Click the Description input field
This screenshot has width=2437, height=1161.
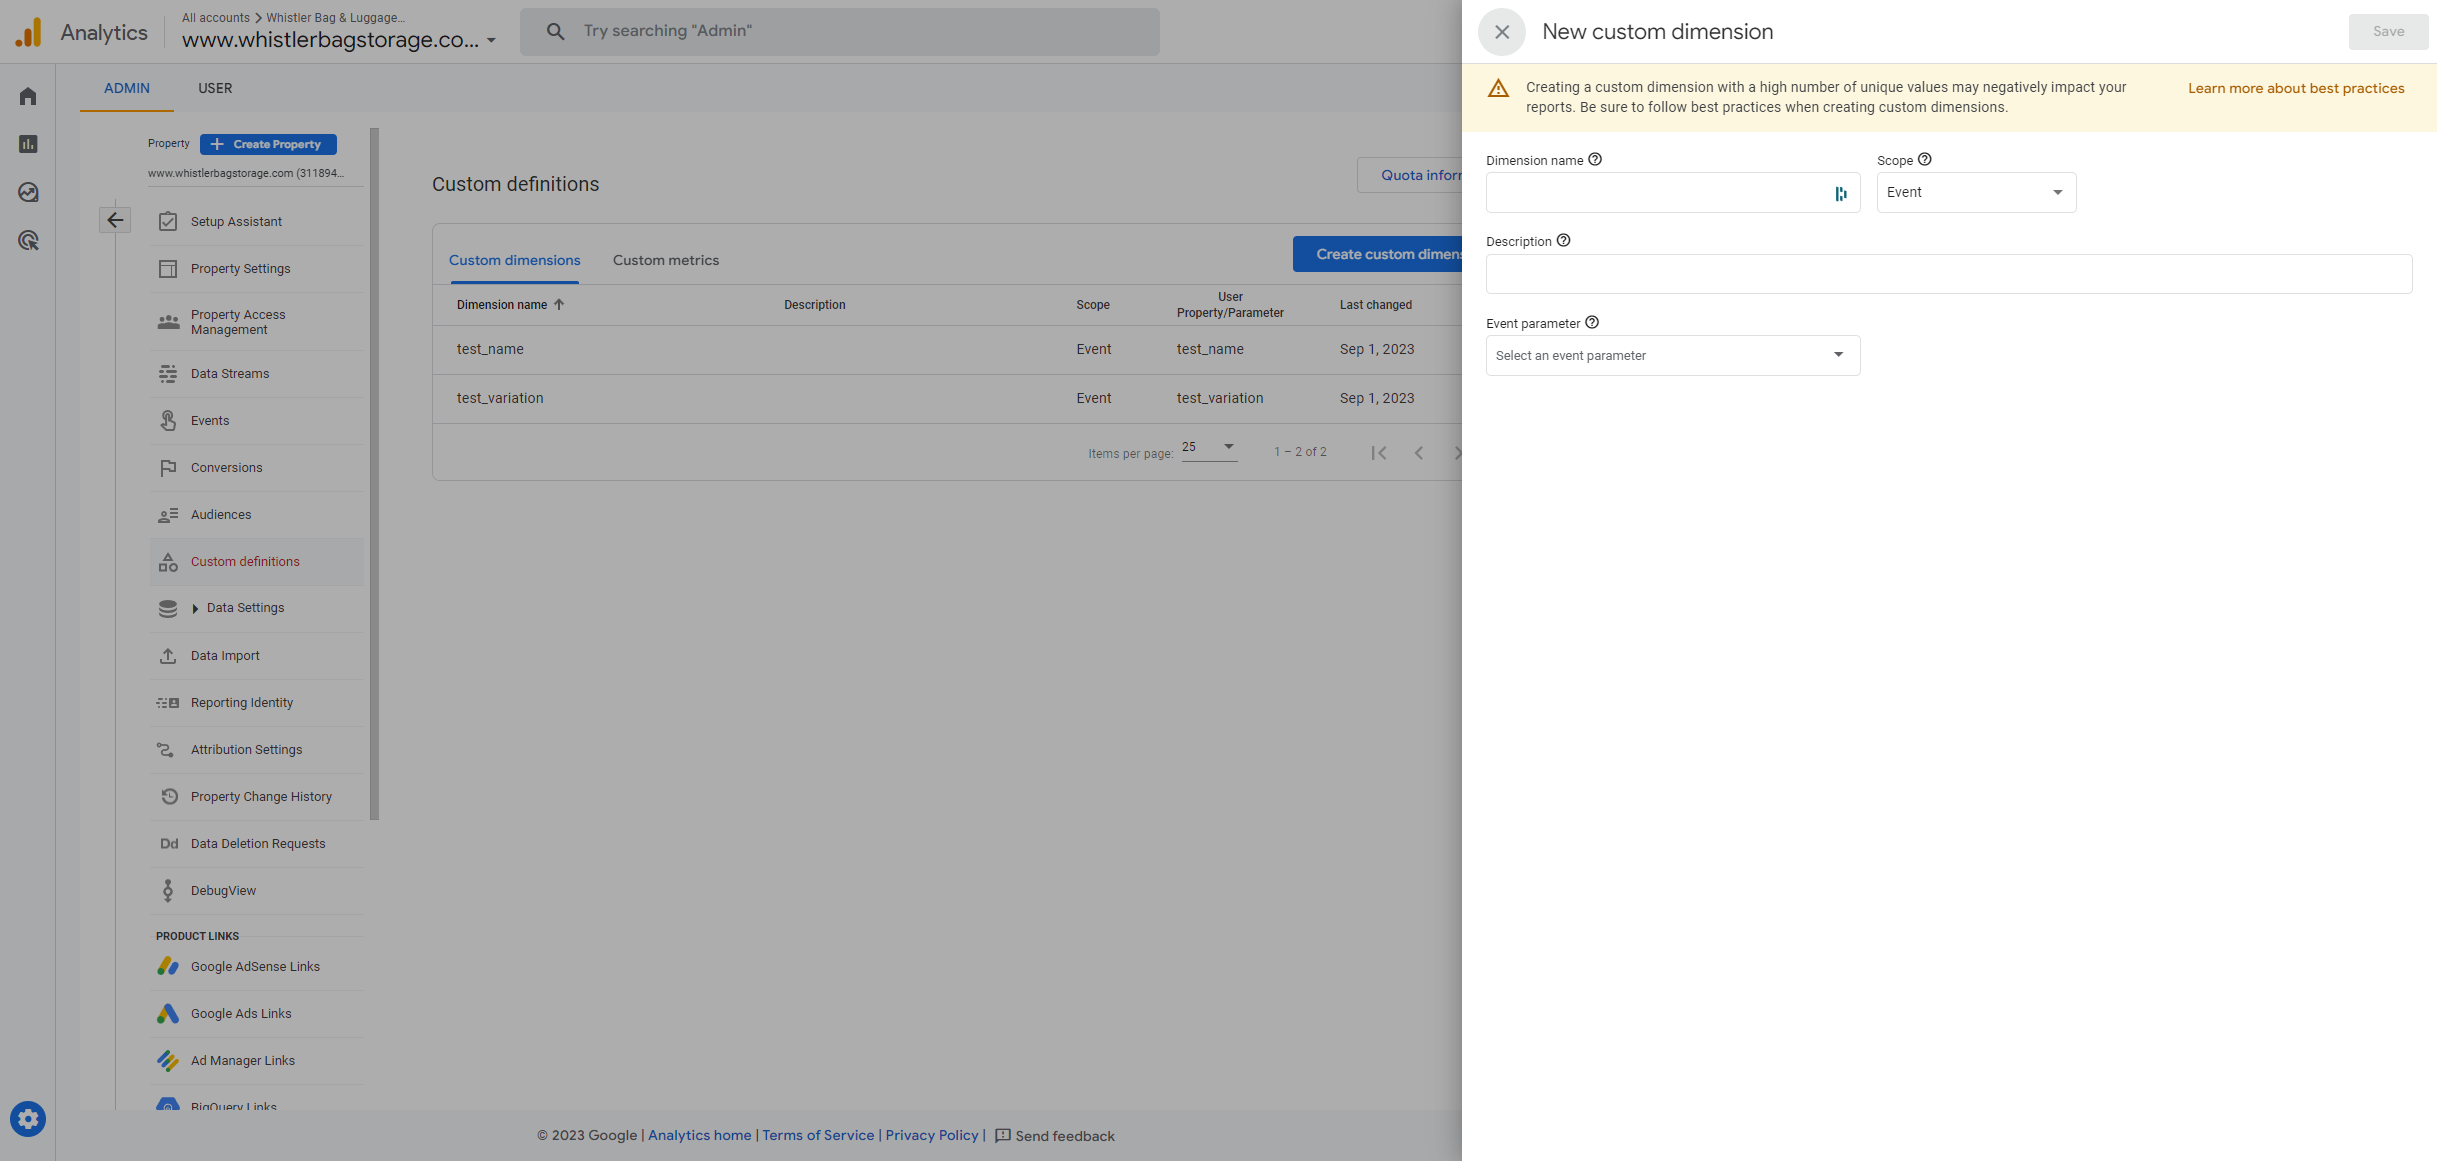(x=1949, y=274)
